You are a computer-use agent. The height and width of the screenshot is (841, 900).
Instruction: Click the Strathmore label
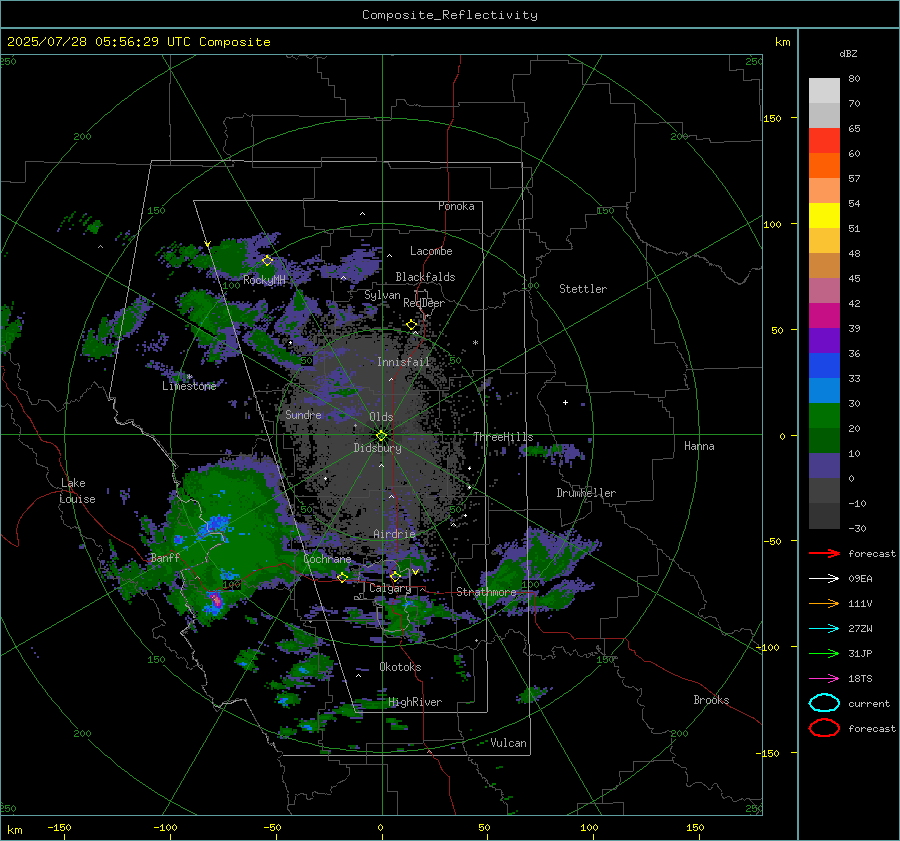click(x=486, y=592)
